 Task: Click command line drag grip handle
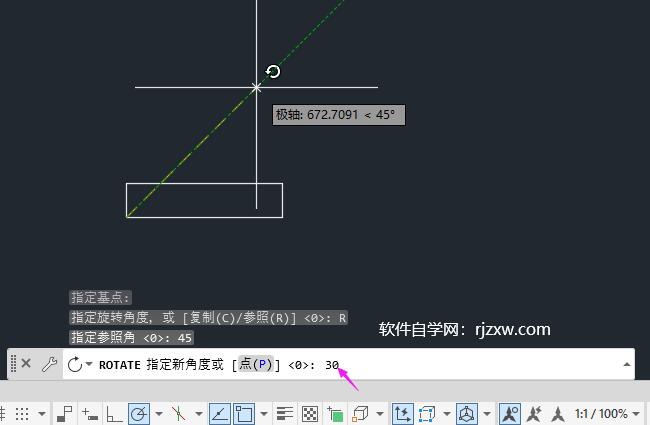click(13, 364)
